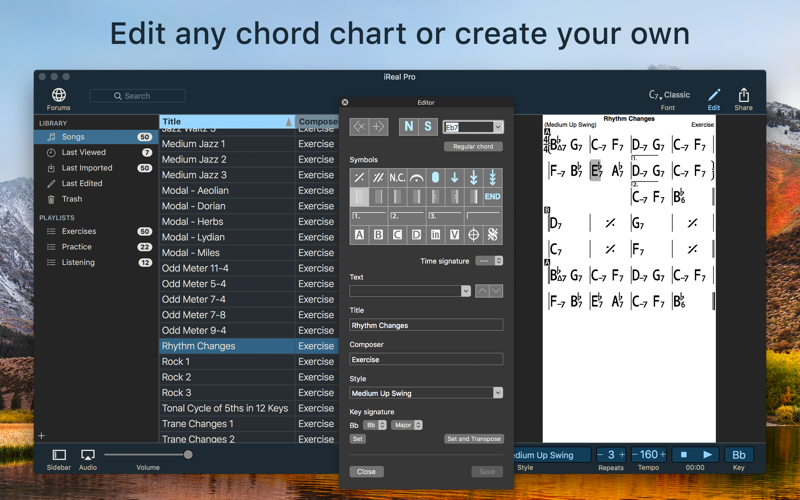Image resolution: width=800 pixels, height=500 pixels.
Task: Select Practice playlist in sidebar
Action: pyautogui.click(x=77, y=247)
